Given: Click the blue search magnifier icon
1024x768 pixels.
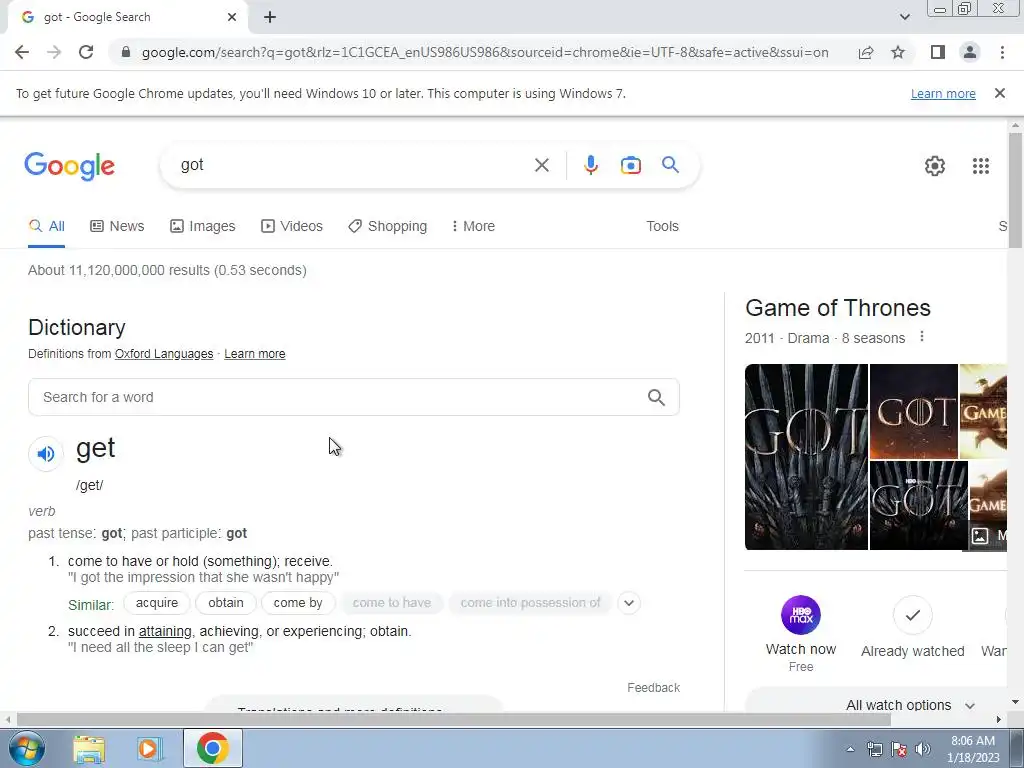Looking at the screenshot, I should click(670, 165).
